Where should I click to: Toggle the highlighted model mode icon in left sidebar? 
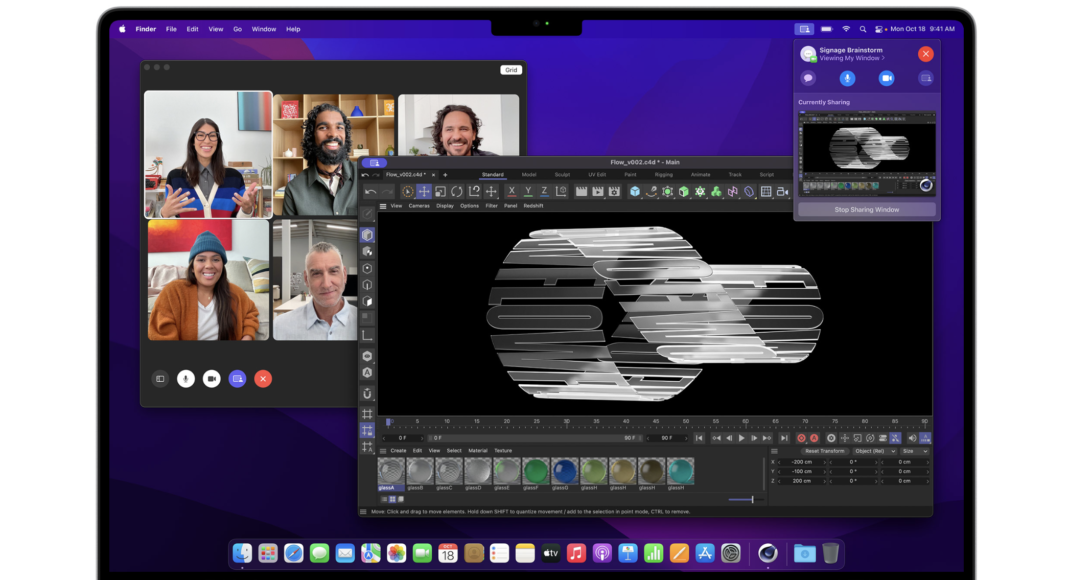[367, 235]
